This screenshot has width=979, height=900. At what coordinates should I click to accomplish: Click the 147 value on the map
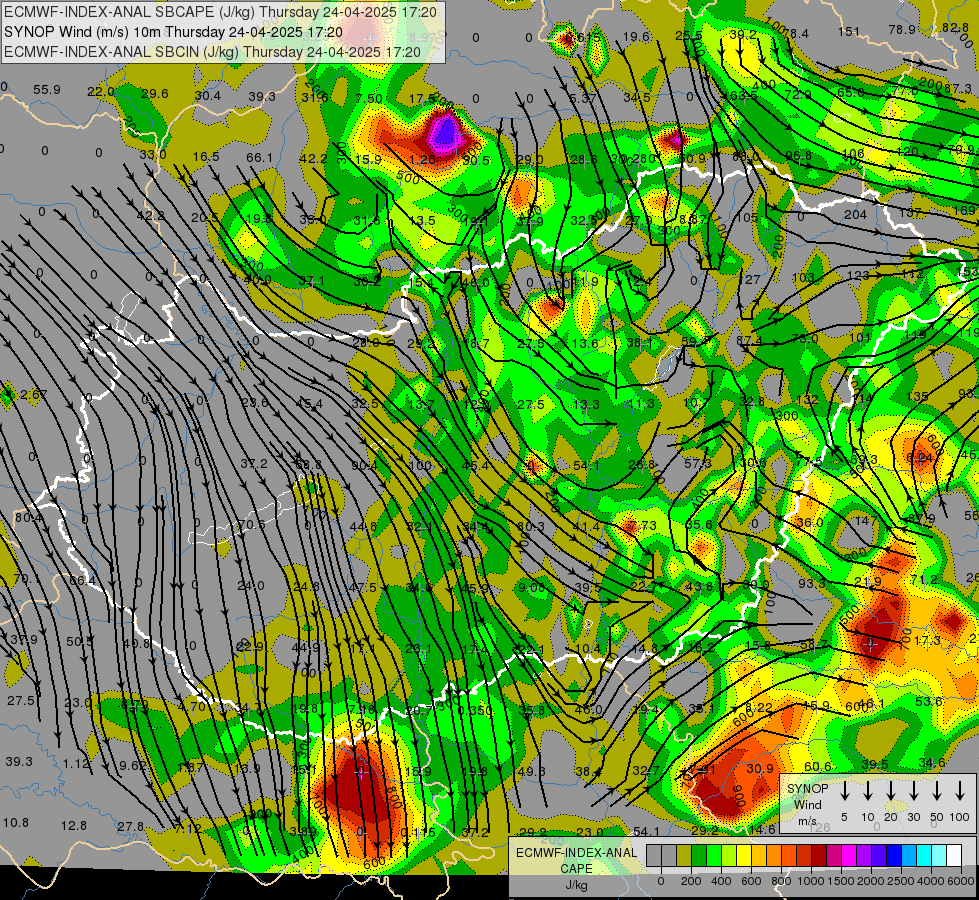[x=866, y=521]
